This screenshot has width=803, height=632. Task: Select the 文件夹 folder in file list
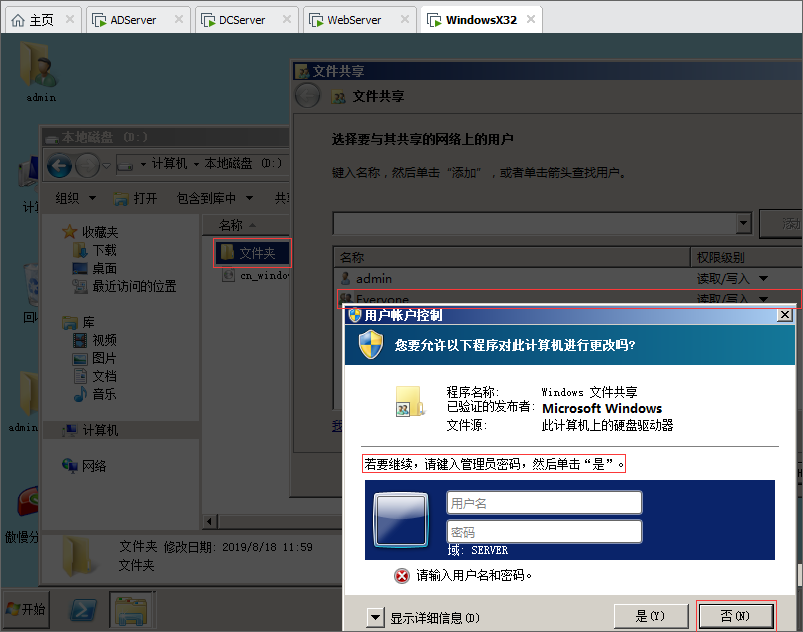252,253
